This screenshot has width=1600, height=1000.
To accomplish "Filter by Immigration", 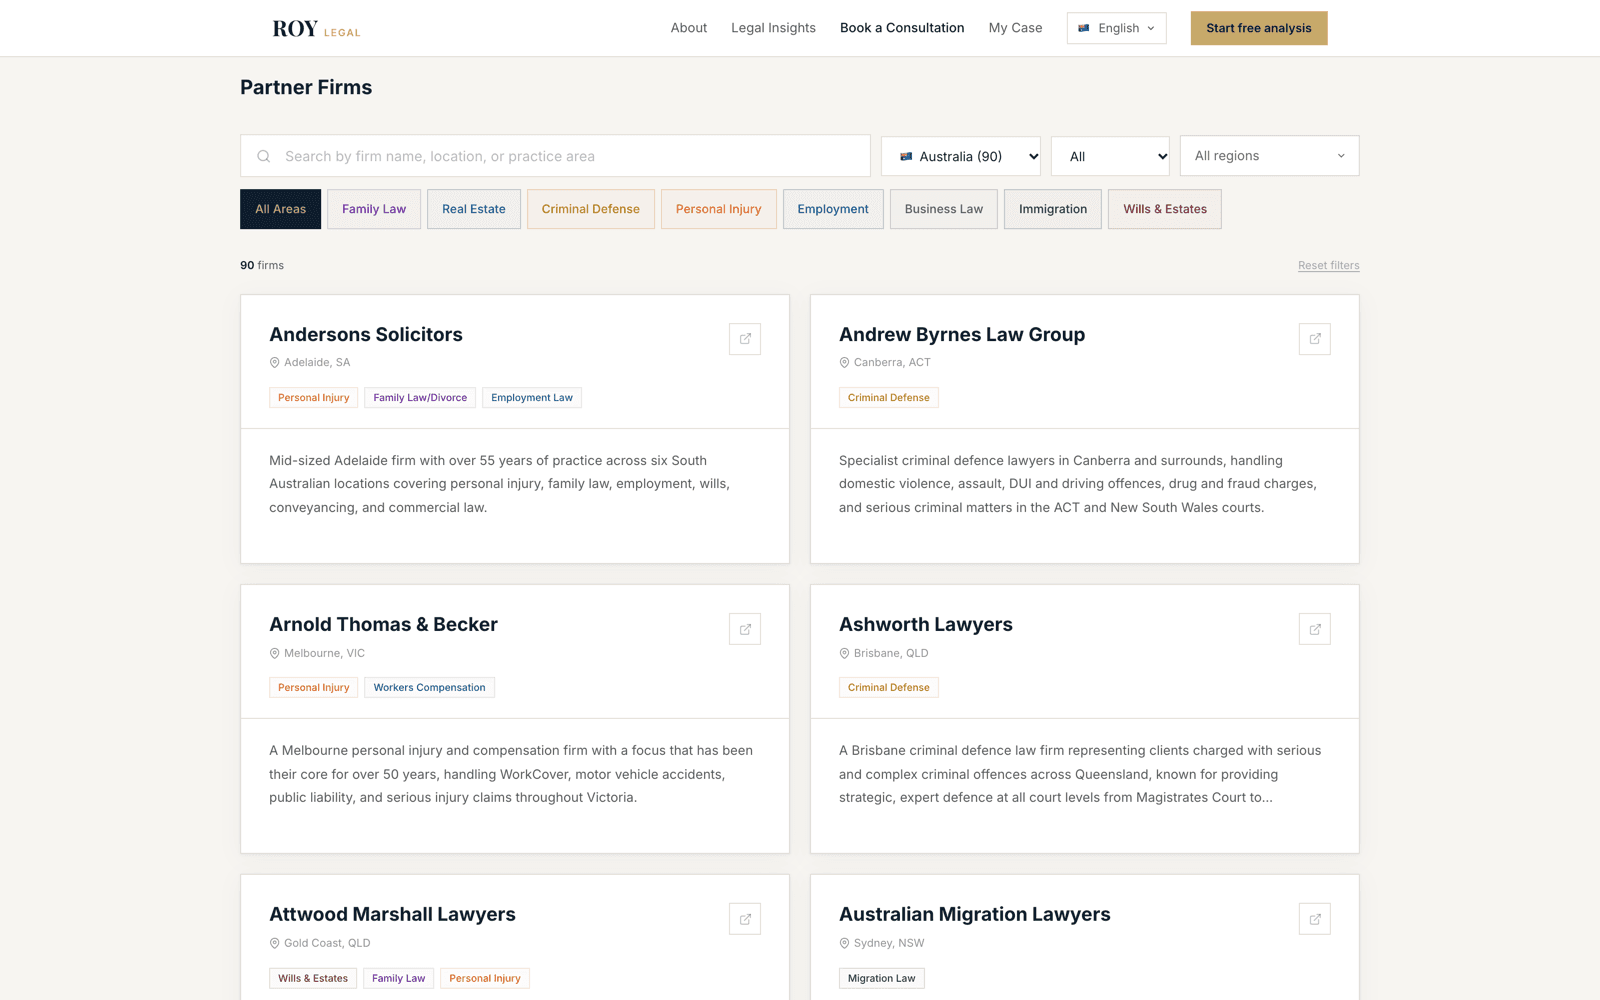I will tap(1053, 209).
